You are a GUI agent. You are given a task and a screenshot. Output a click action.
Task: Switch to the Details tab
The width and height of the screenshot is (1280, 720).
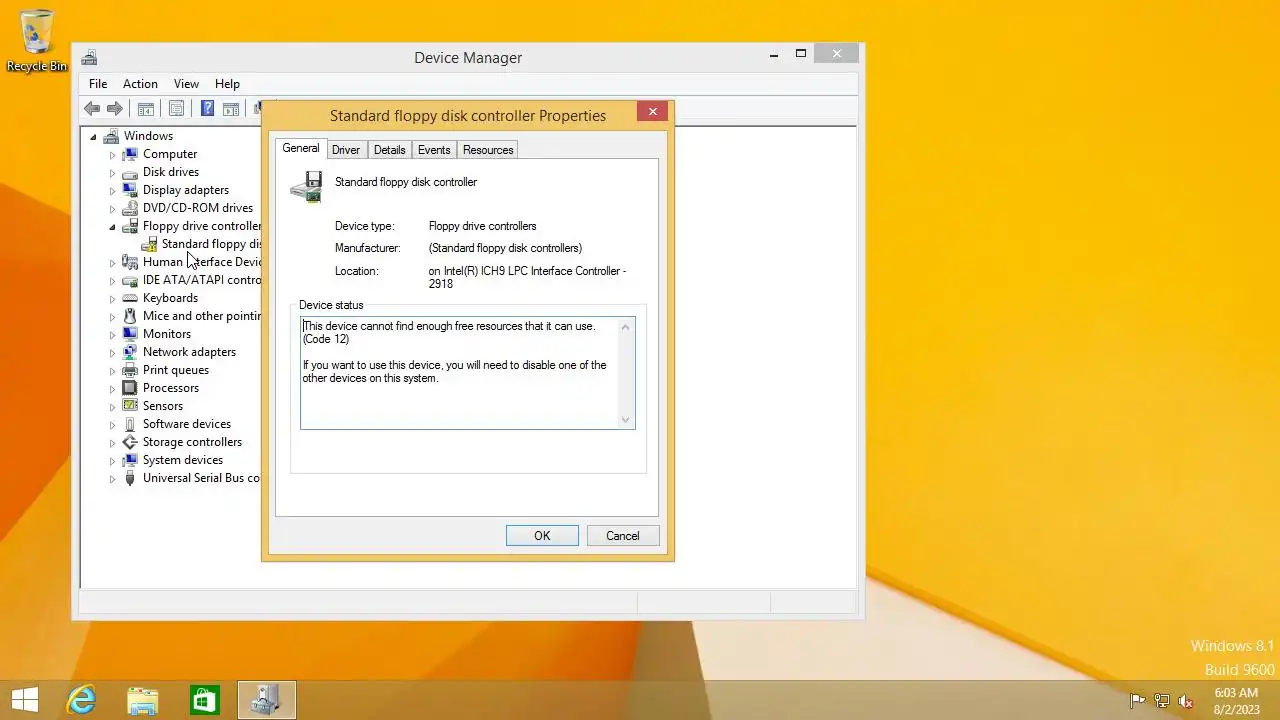[x=389, y=150]
